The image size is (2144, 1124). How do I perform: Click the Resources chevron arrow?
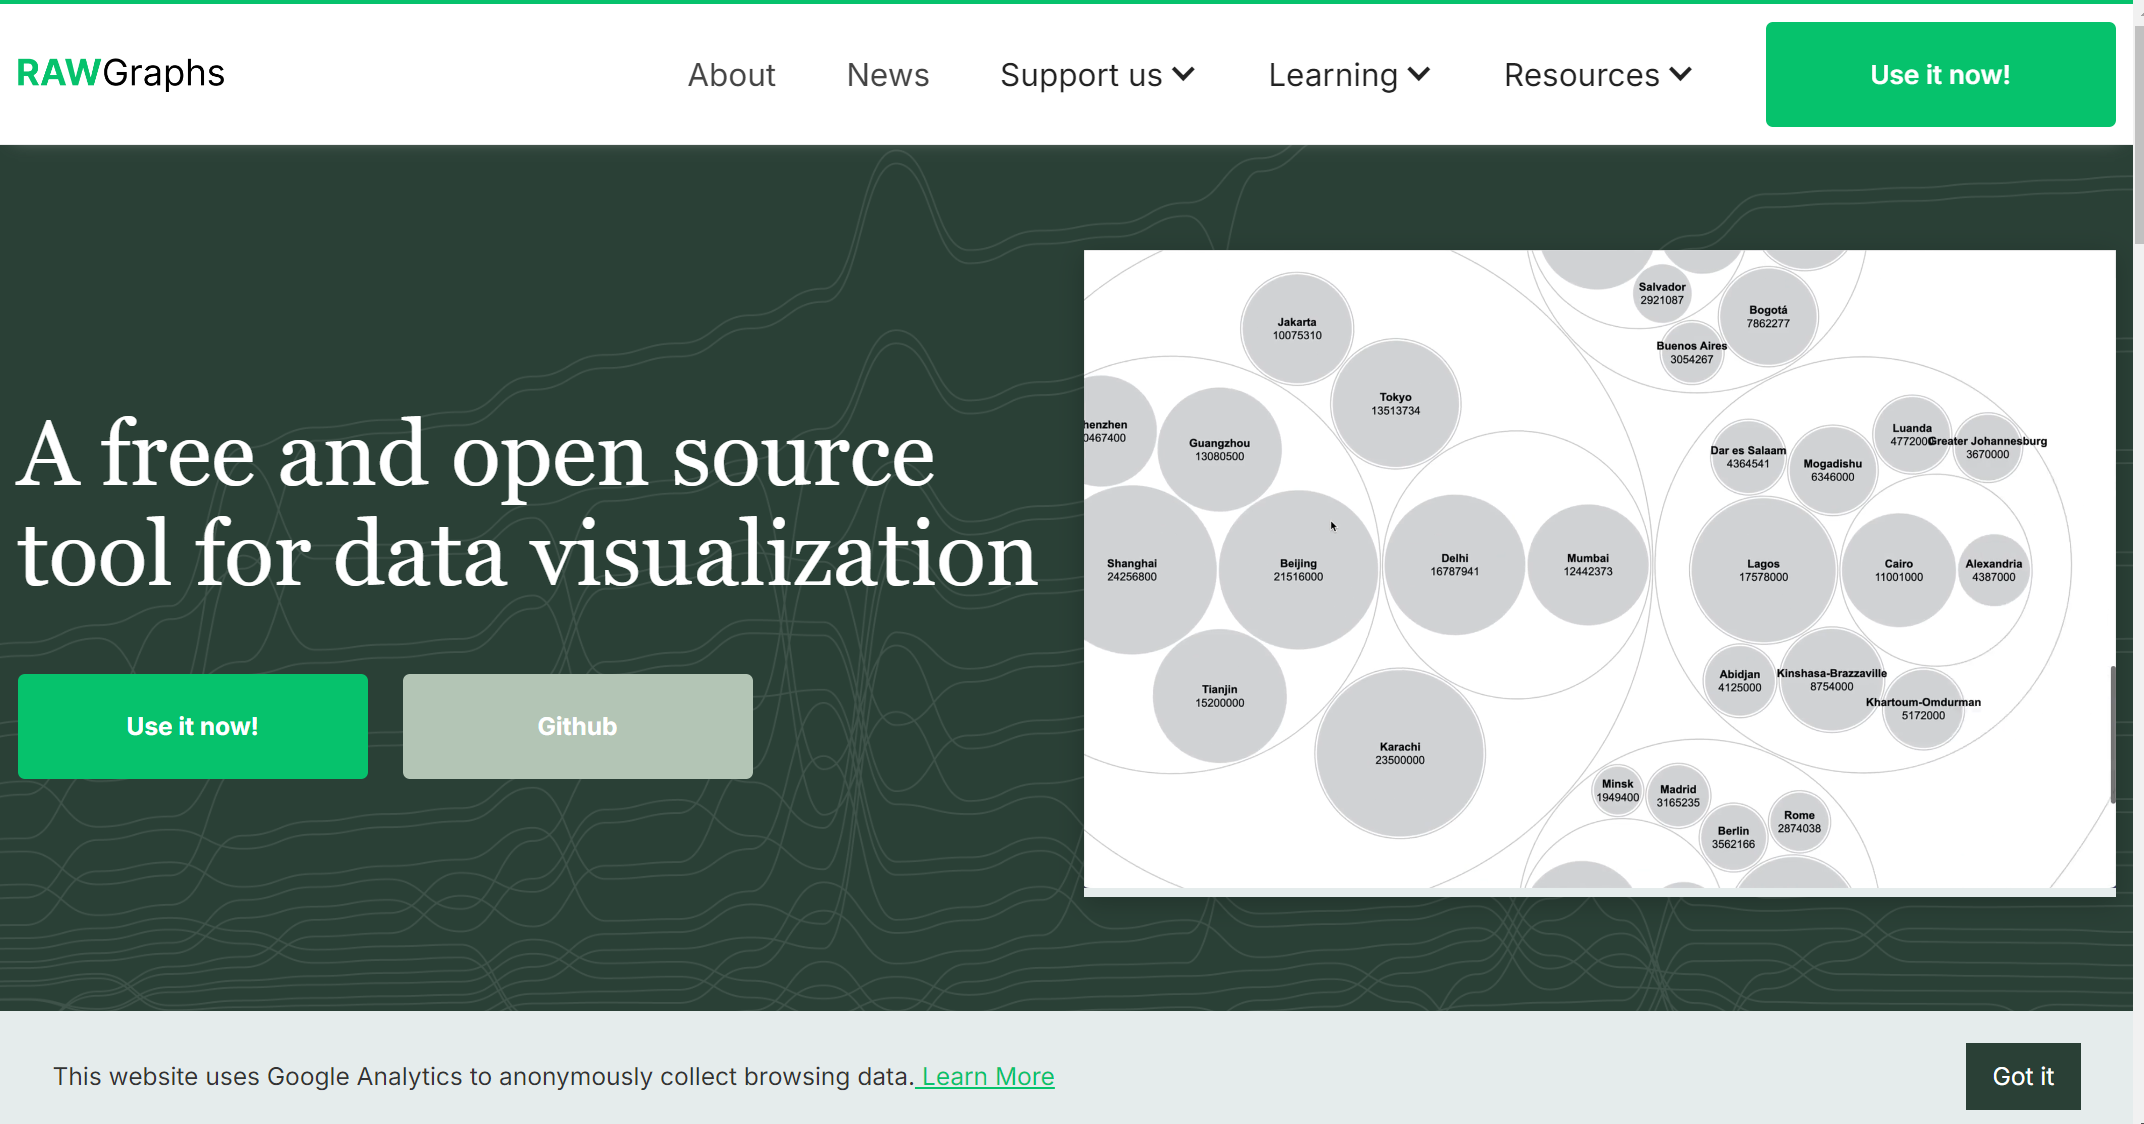pos(1681,74)
